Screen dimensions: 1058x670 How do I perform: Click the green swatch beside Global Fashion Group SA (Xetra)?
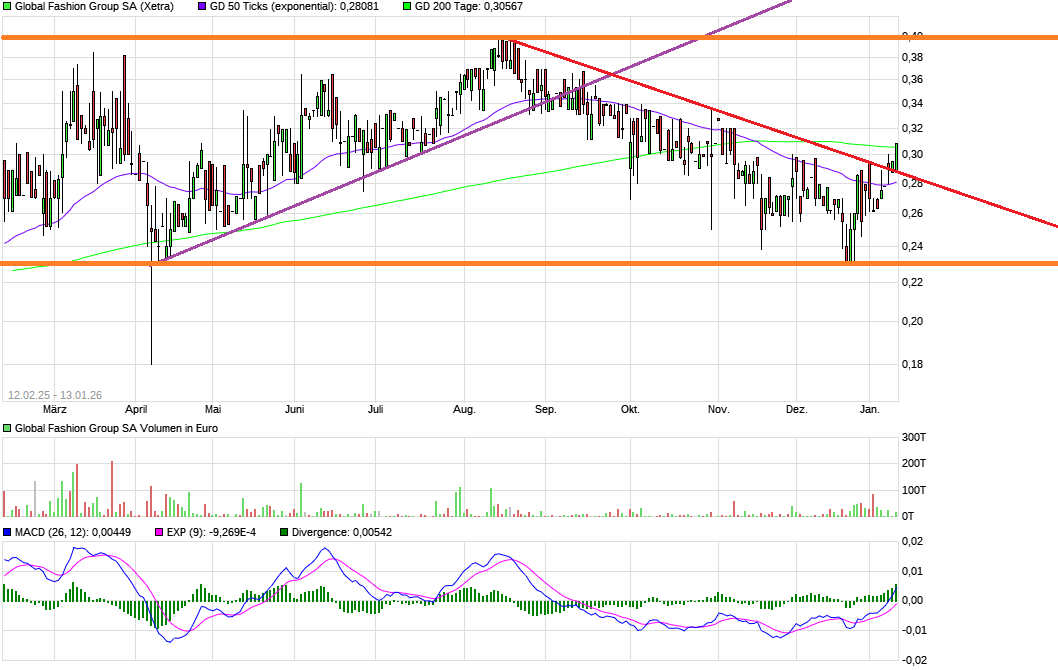[x=7, y=6]
